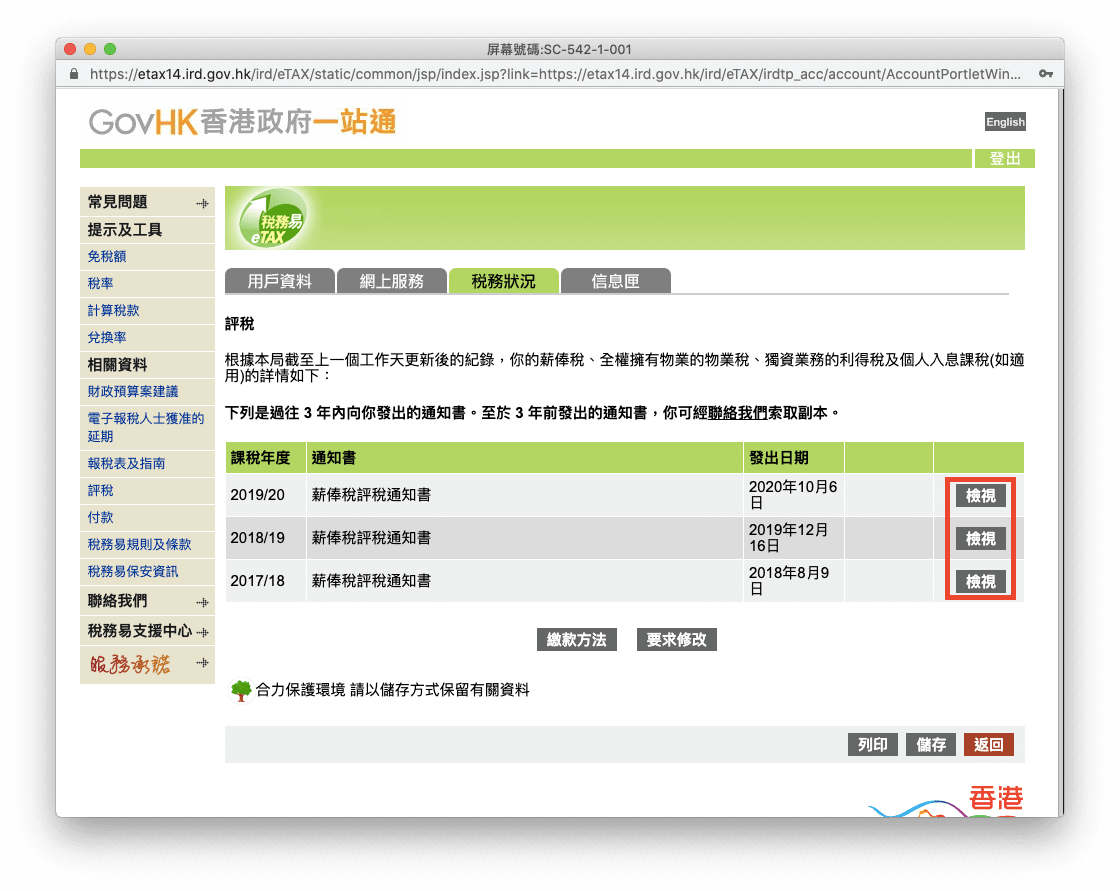Open the 聯絡我們 link in the notice text
Viewport: 1120px width, 891px height.
coord(737,413)
